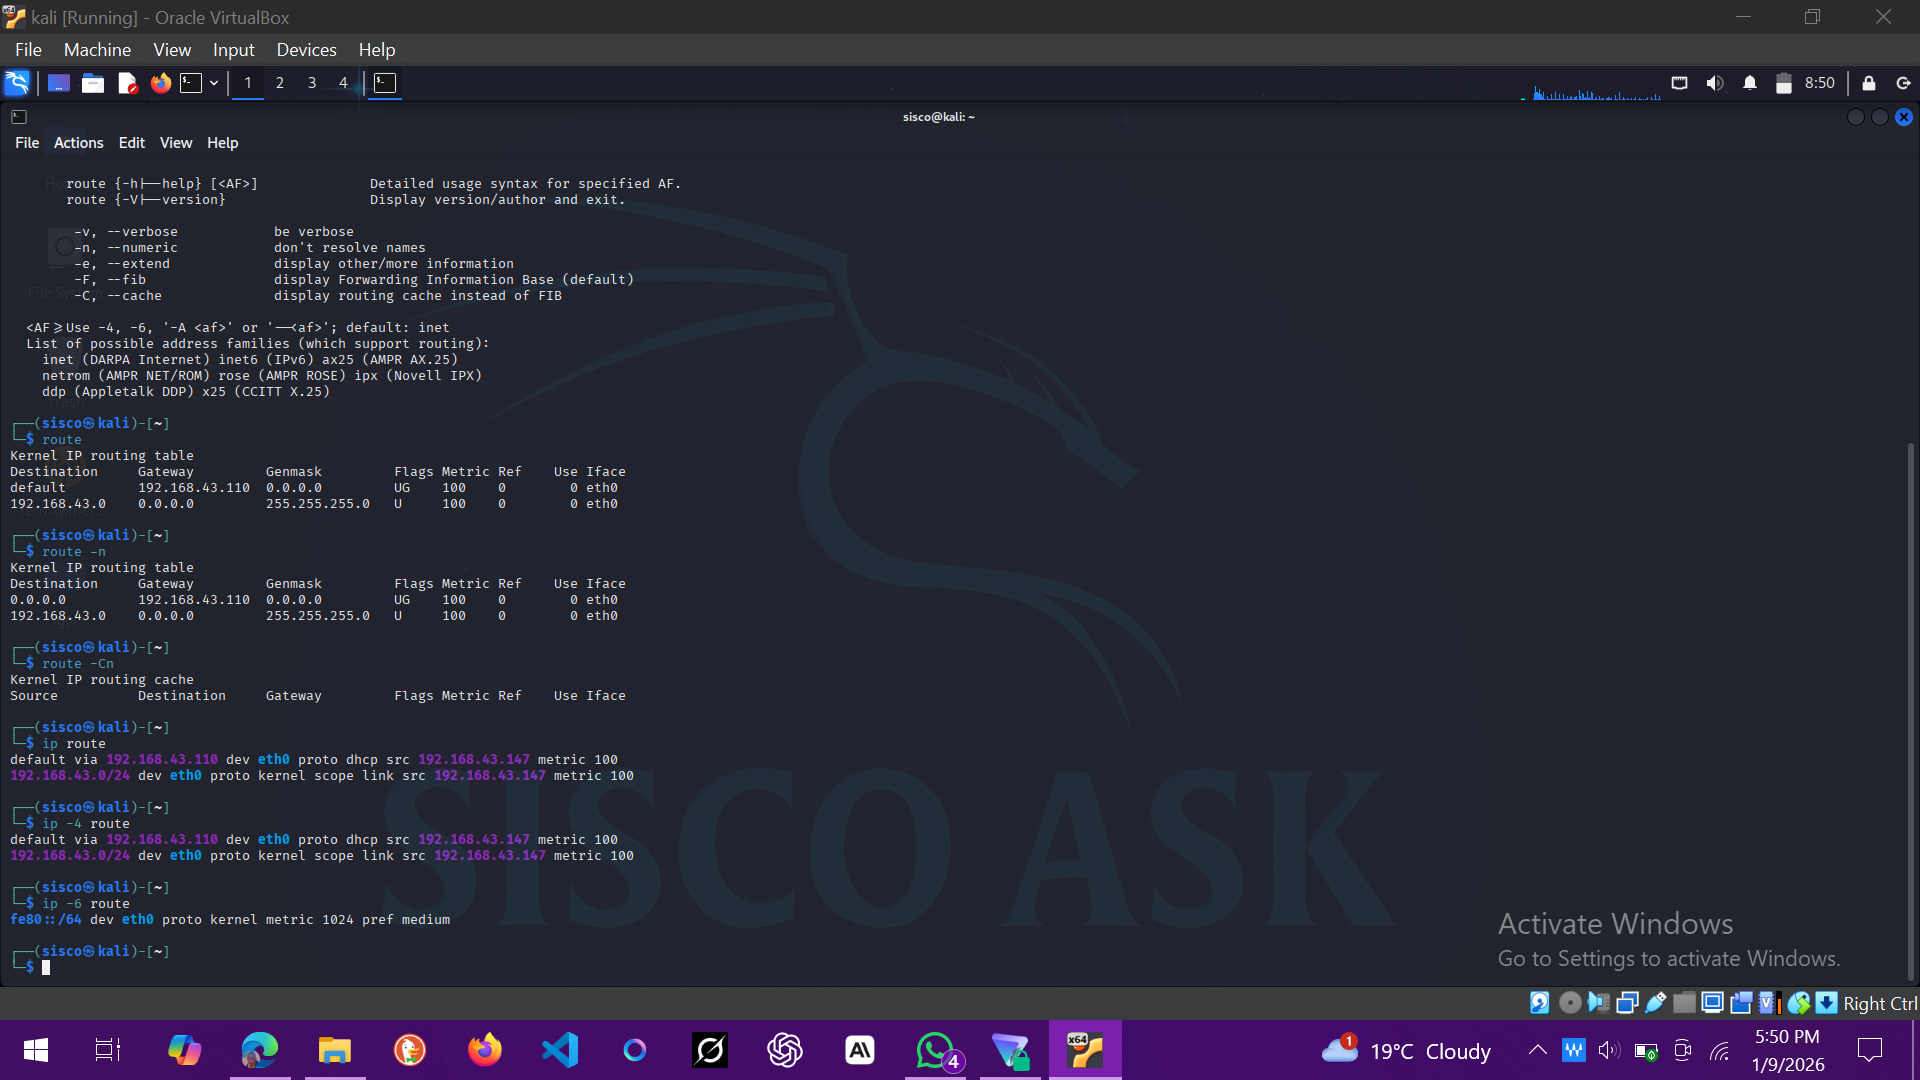The image size is (1920, 1080).
Task: Open Windows clock 5:50 PM calendar
Action: [1787, 1050]
